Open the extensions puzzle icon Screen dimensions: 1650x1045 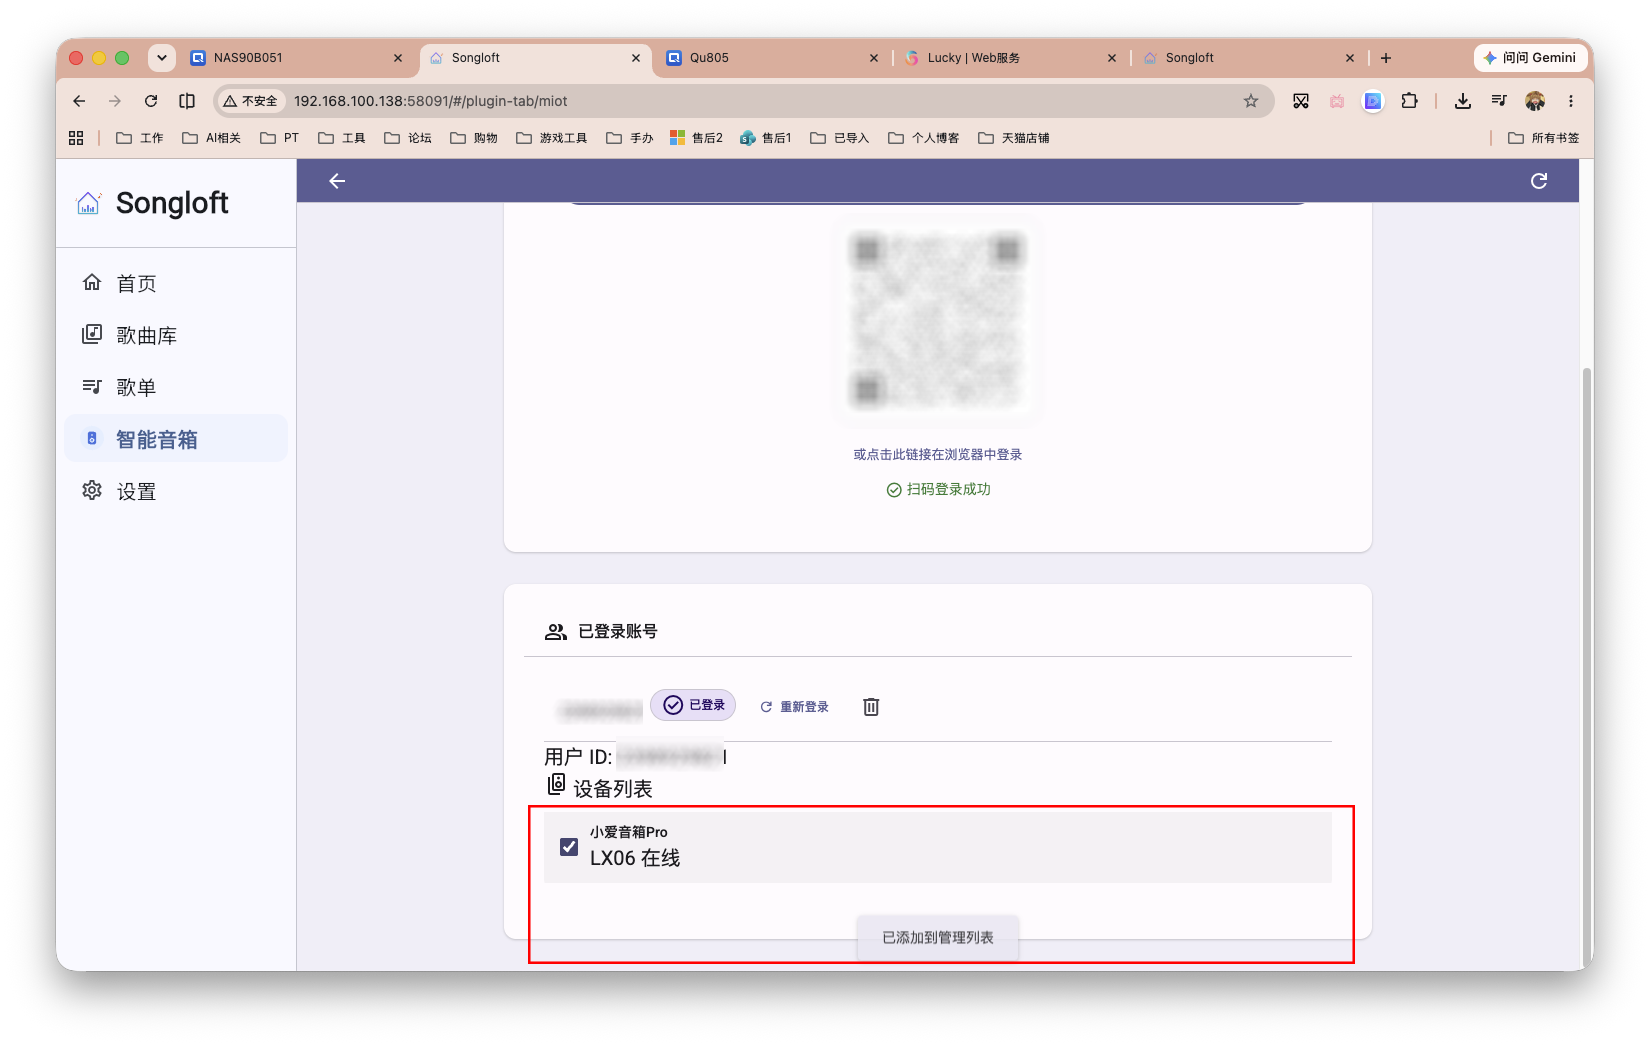click(x=1409, y=101)
